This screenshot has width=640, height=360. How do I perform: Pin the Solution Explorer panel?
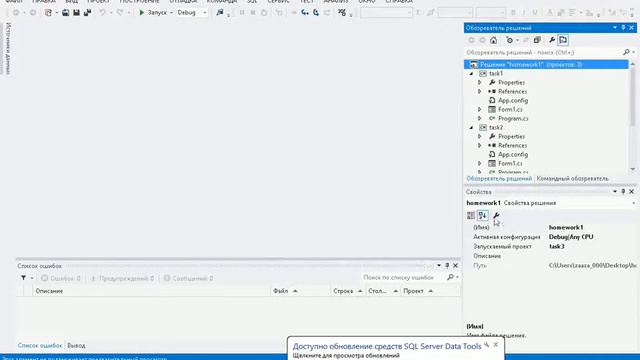coord(623,28)
